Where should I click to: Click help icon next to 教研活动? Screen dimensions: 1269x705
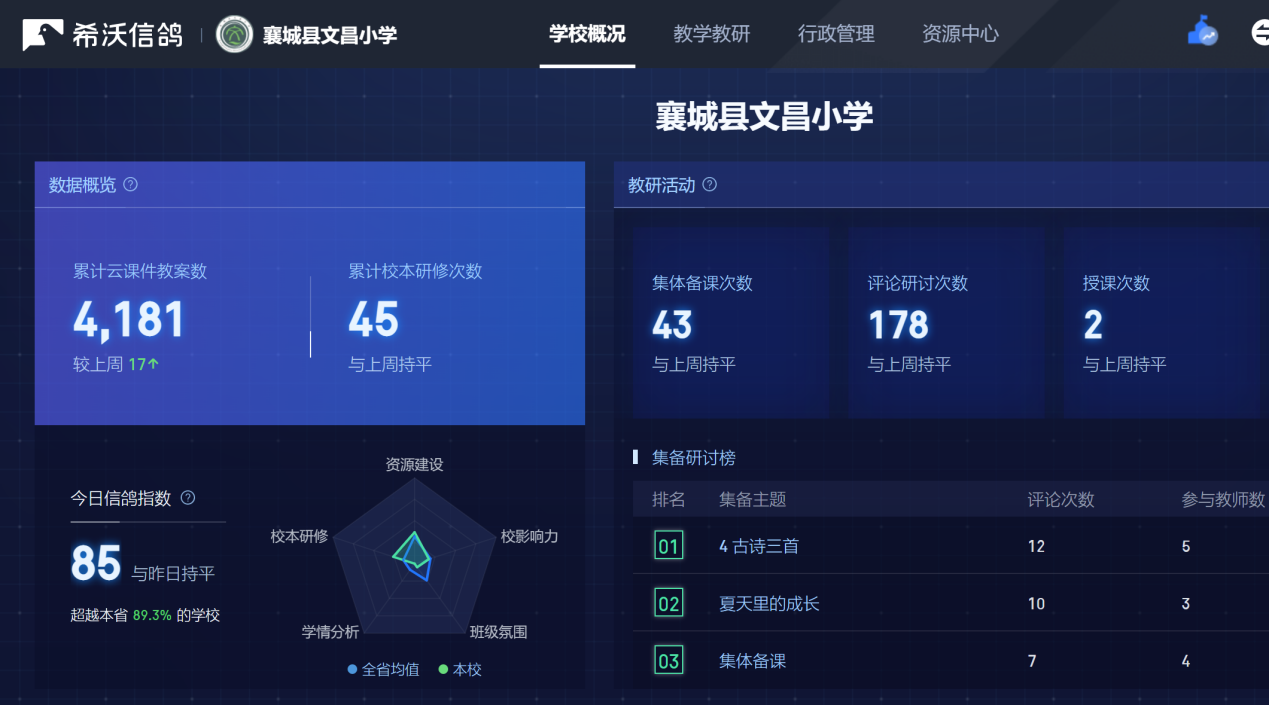click(710, 185)
